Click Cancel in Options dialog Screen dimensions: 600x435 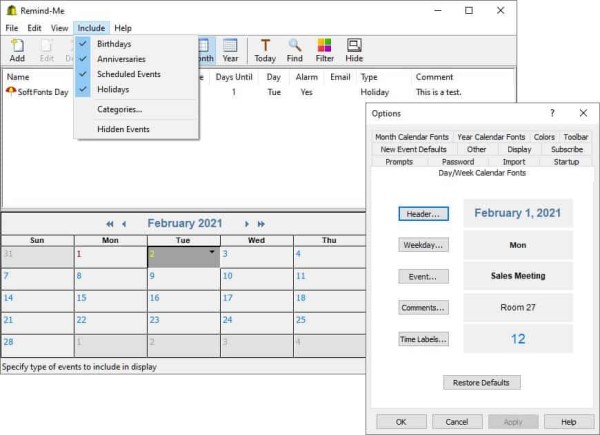[x=457, y=422]
